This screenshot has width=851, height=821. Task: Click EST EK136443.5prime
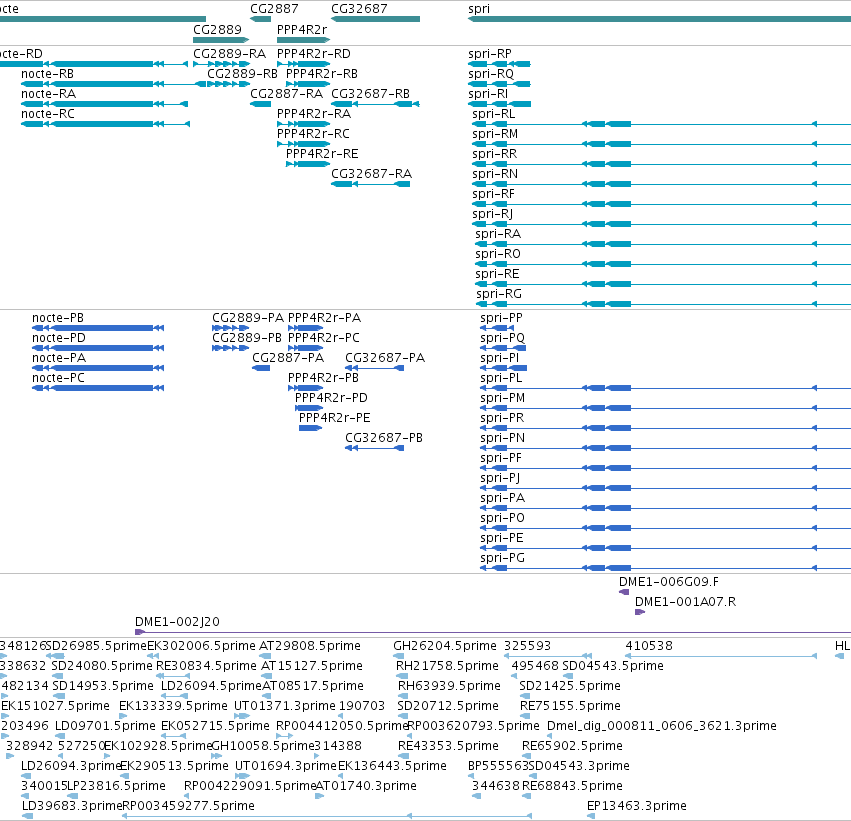coord(392,766)
